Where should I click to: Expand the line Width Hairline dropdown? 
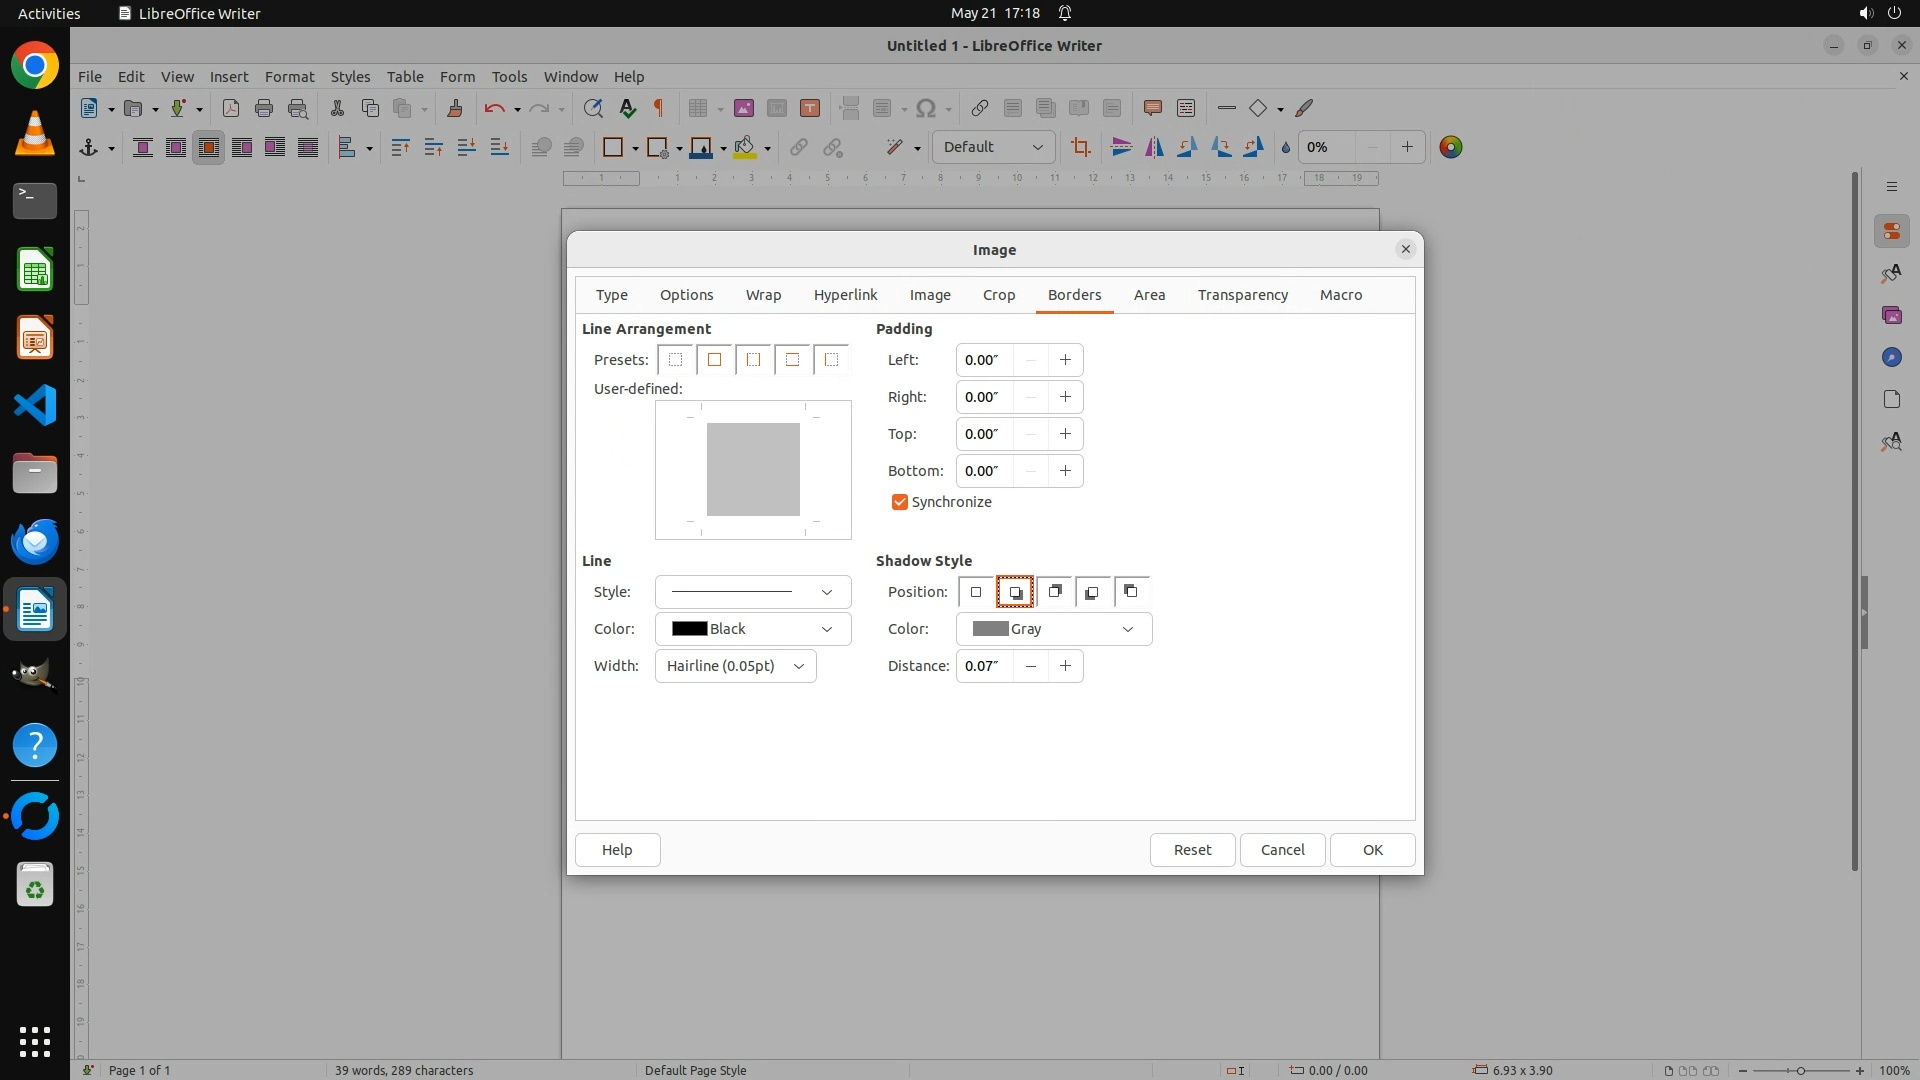tap(735, 666)
